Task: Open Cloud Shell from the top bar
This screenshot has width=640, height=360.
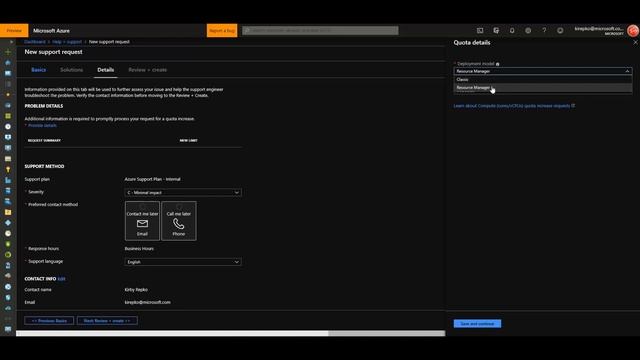Action: click(480, 31)
